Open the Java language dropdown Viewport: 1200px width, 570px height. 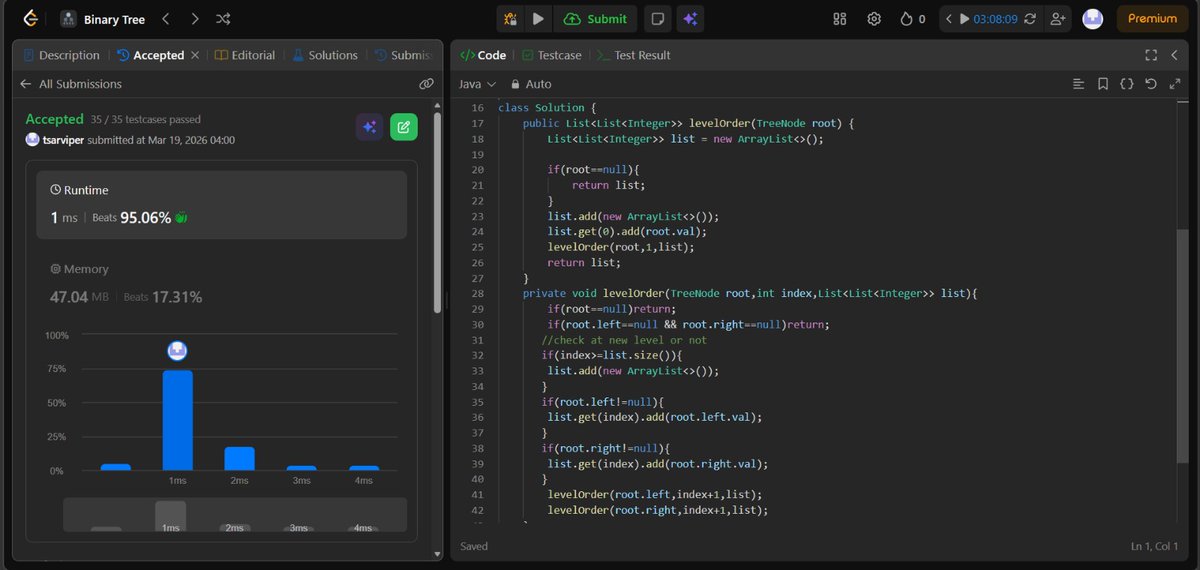coord(476,84)
